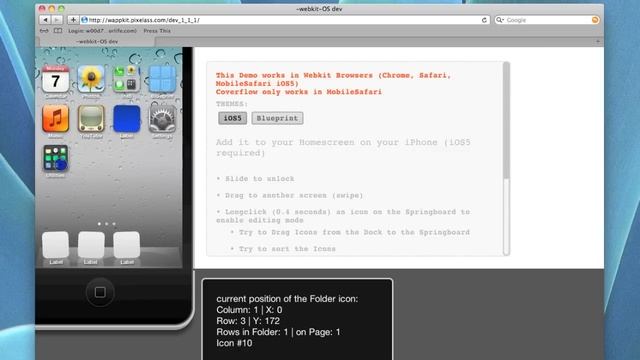Open the Utilities folder icon in third row
Viewport: 640px width, 360px height.
[x=56, y=158]
